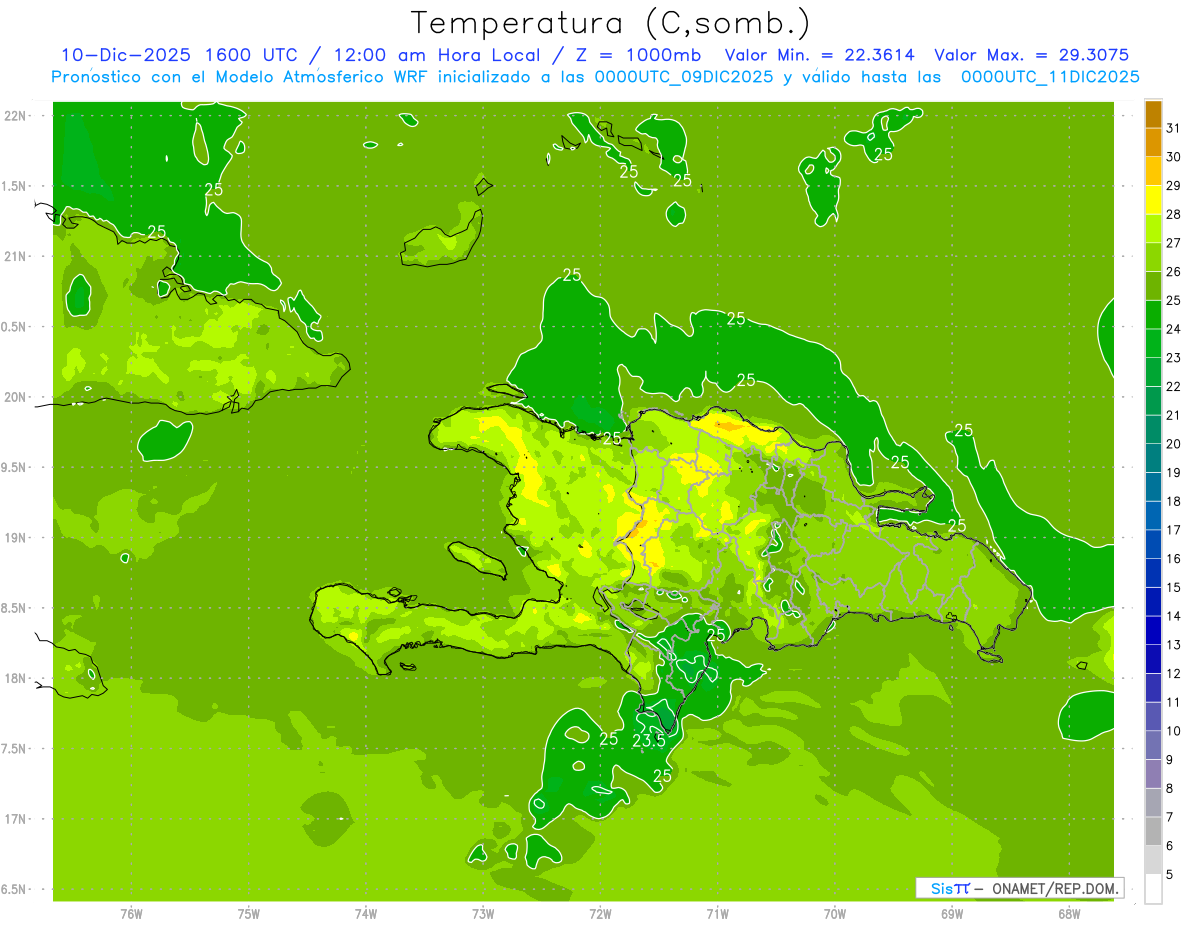Click the "14" label on the color scale
Screen dimensions: 1200x927
pos(1174,616)
